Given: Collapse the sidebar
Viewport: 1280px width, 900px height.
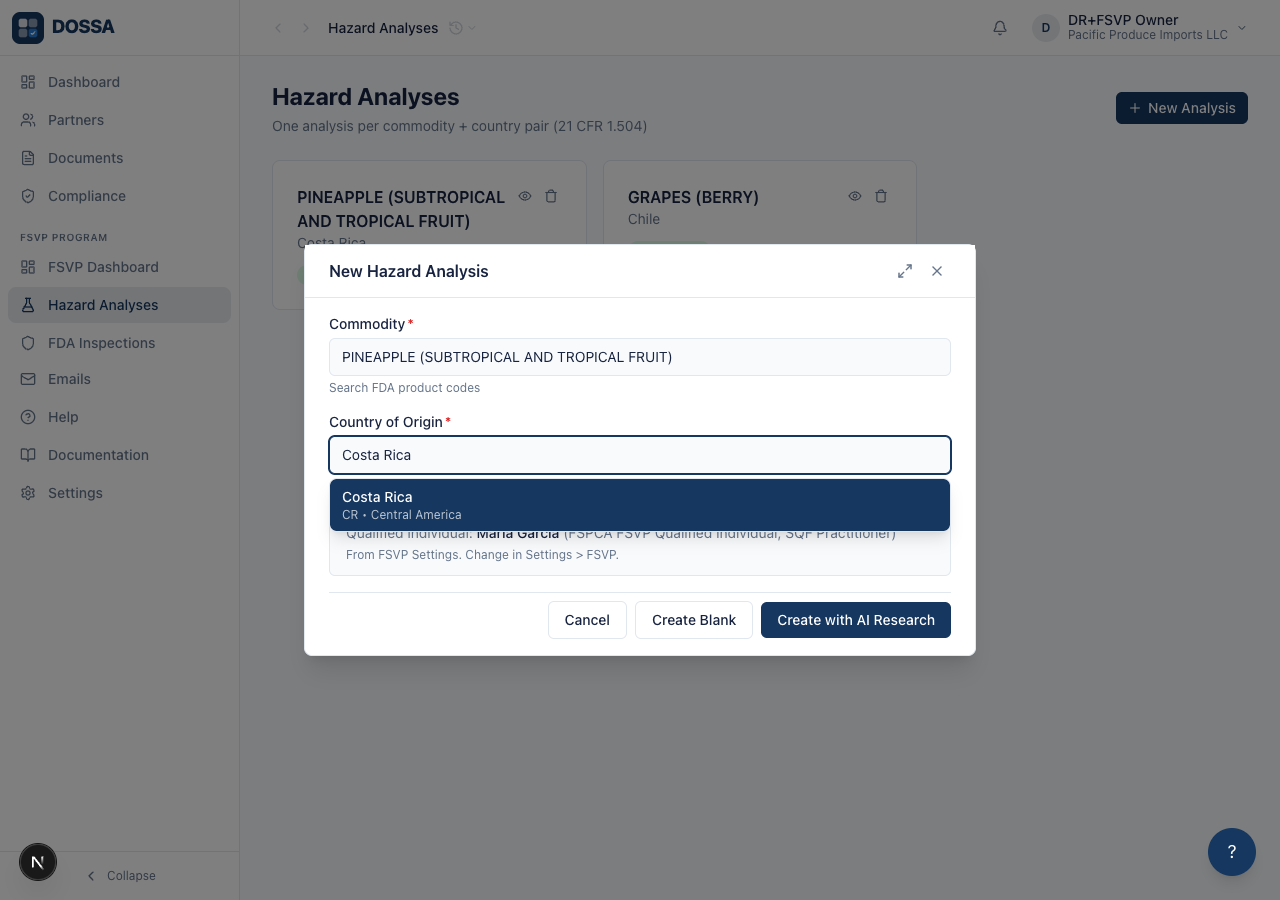Looking at the screenshot, I should pyautogui.click(x=120, y=876).
